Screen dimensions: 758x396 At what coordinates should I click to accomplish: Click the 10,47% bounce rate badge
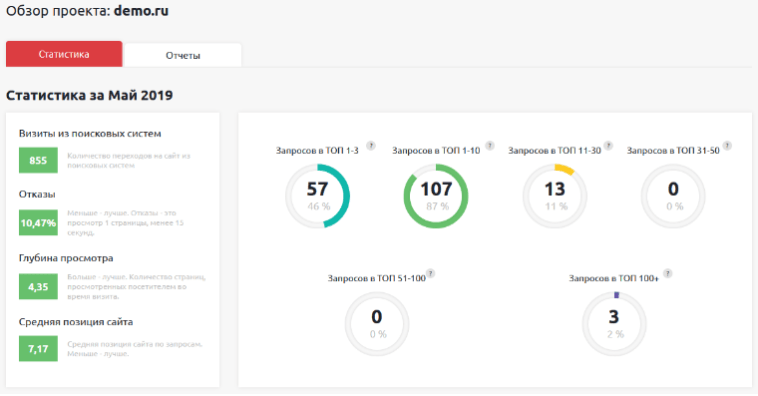click(x=38, y=222)
